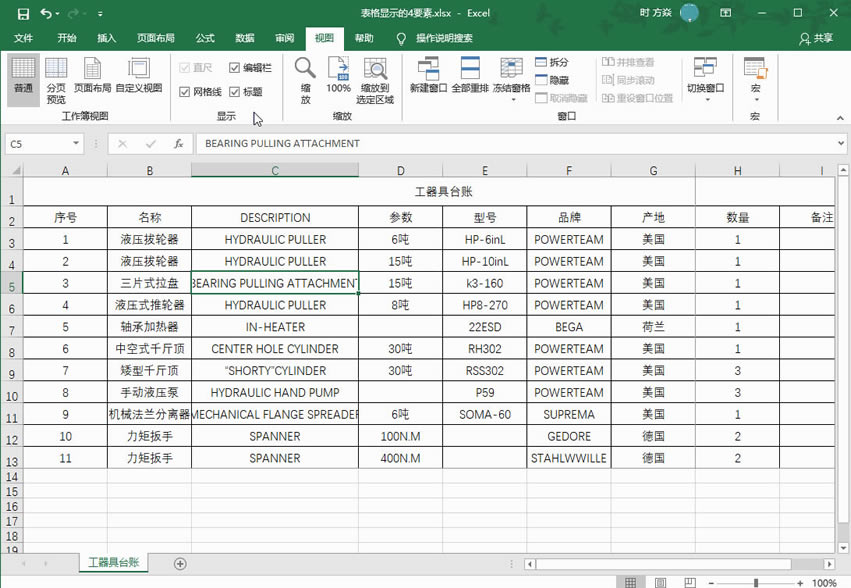The height and width of the screenshot is (588, 851).
Task: Switch to the 数据 ribbon tab
Action: click(x=244, y=38)
